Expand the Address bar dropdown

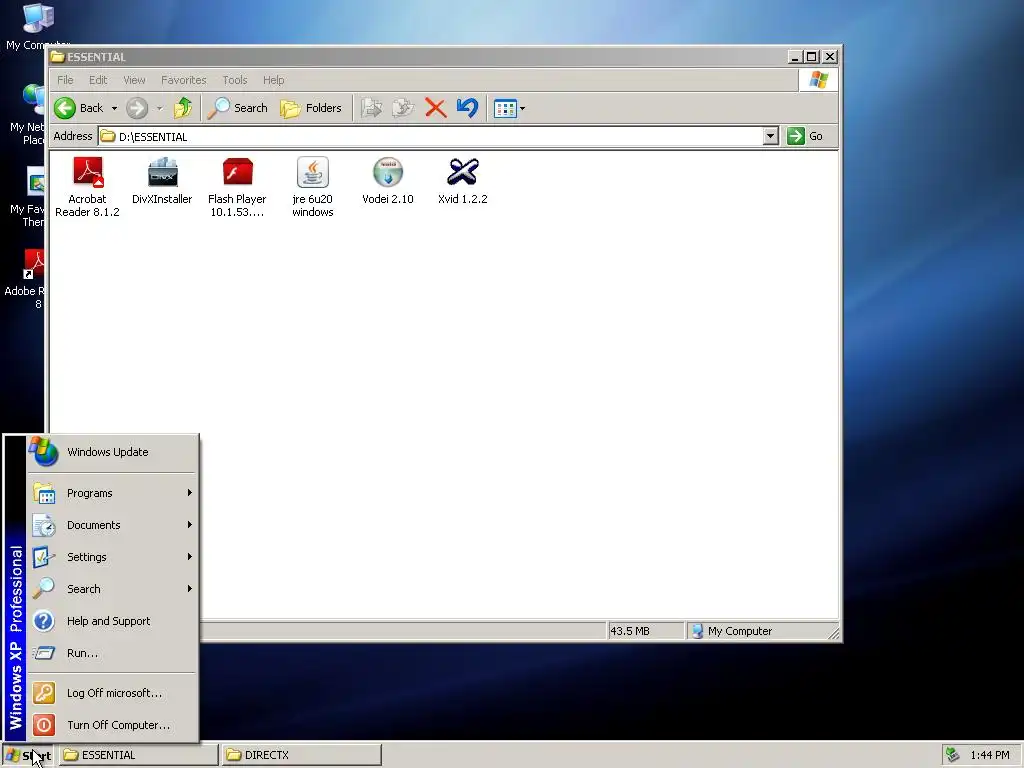771,136
